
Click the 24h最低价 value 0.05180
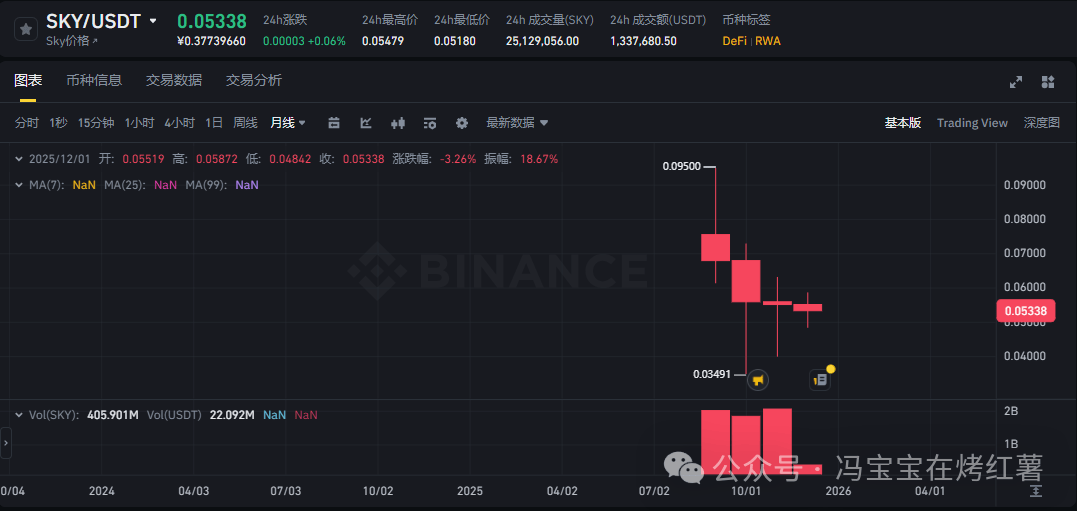coord(455,41)
